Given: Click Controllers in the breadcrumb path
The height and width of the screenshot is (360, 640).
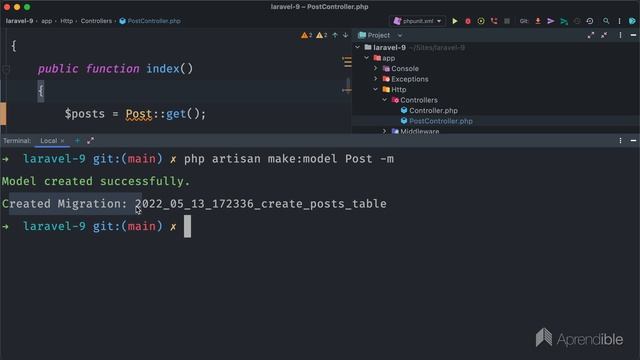Looking at the screenshot, I should pyautogui.click(x=96, y=21).
